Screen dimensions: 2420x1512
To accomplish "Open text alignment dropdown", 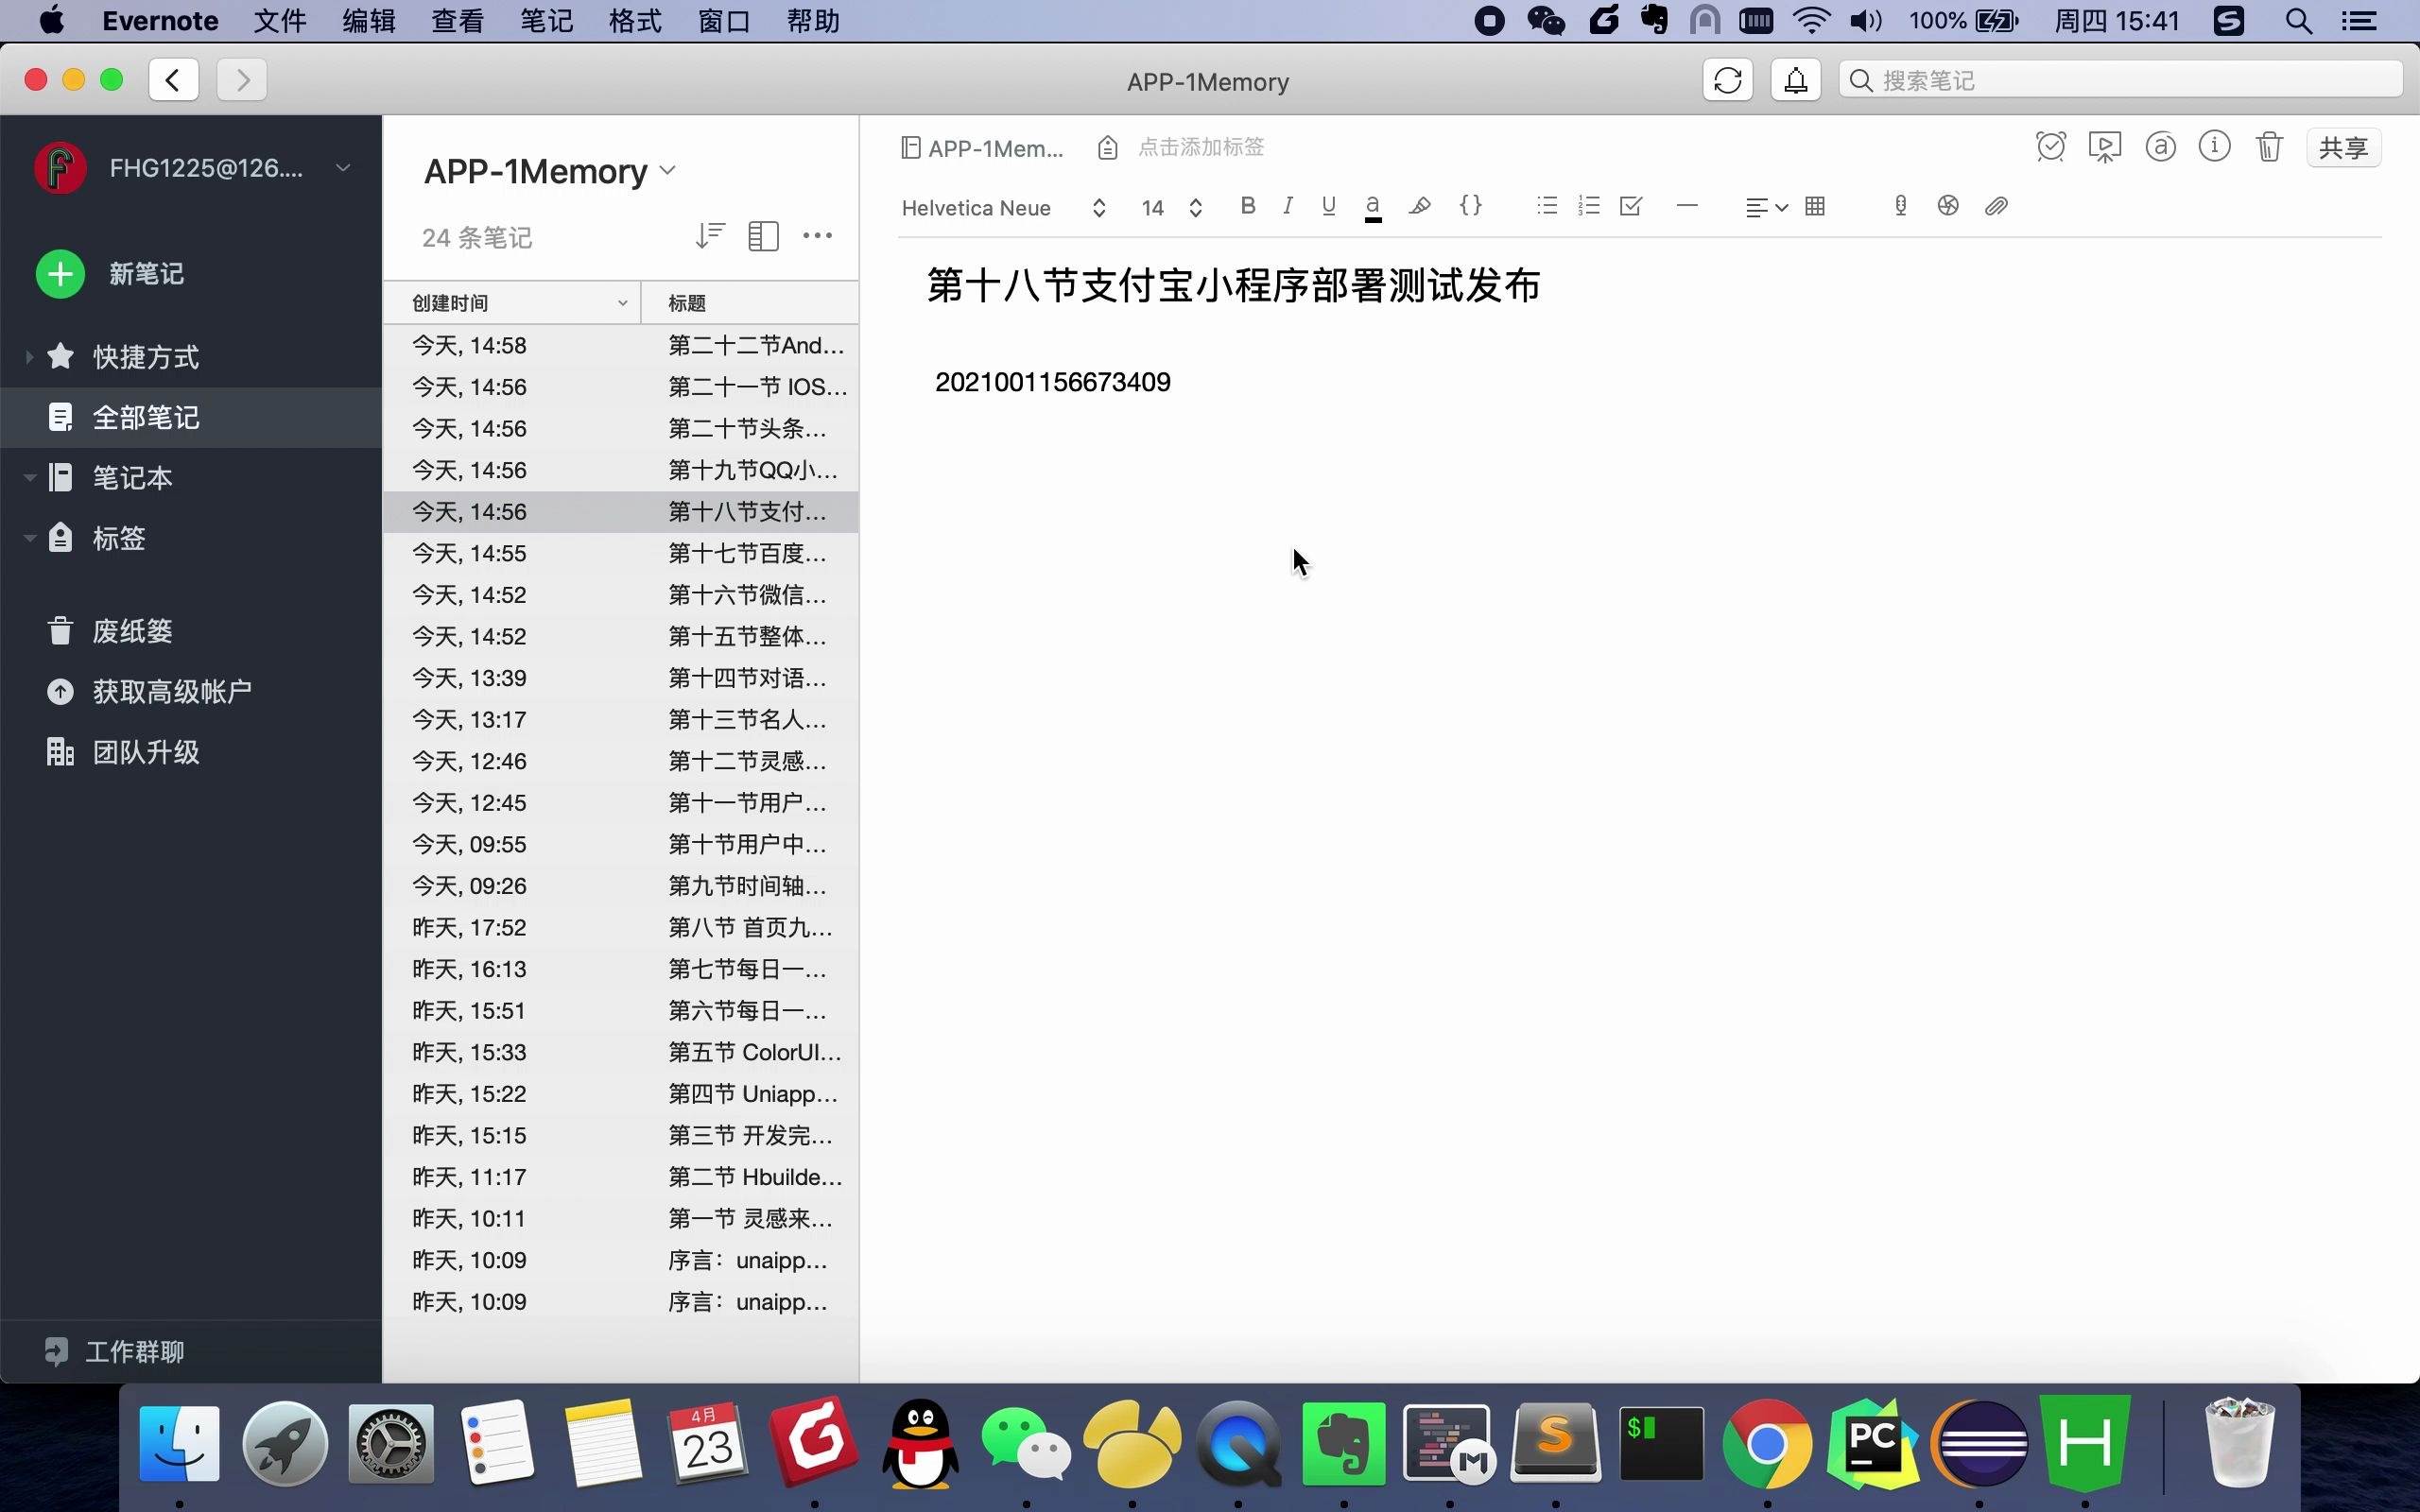I will (1766, 208).
